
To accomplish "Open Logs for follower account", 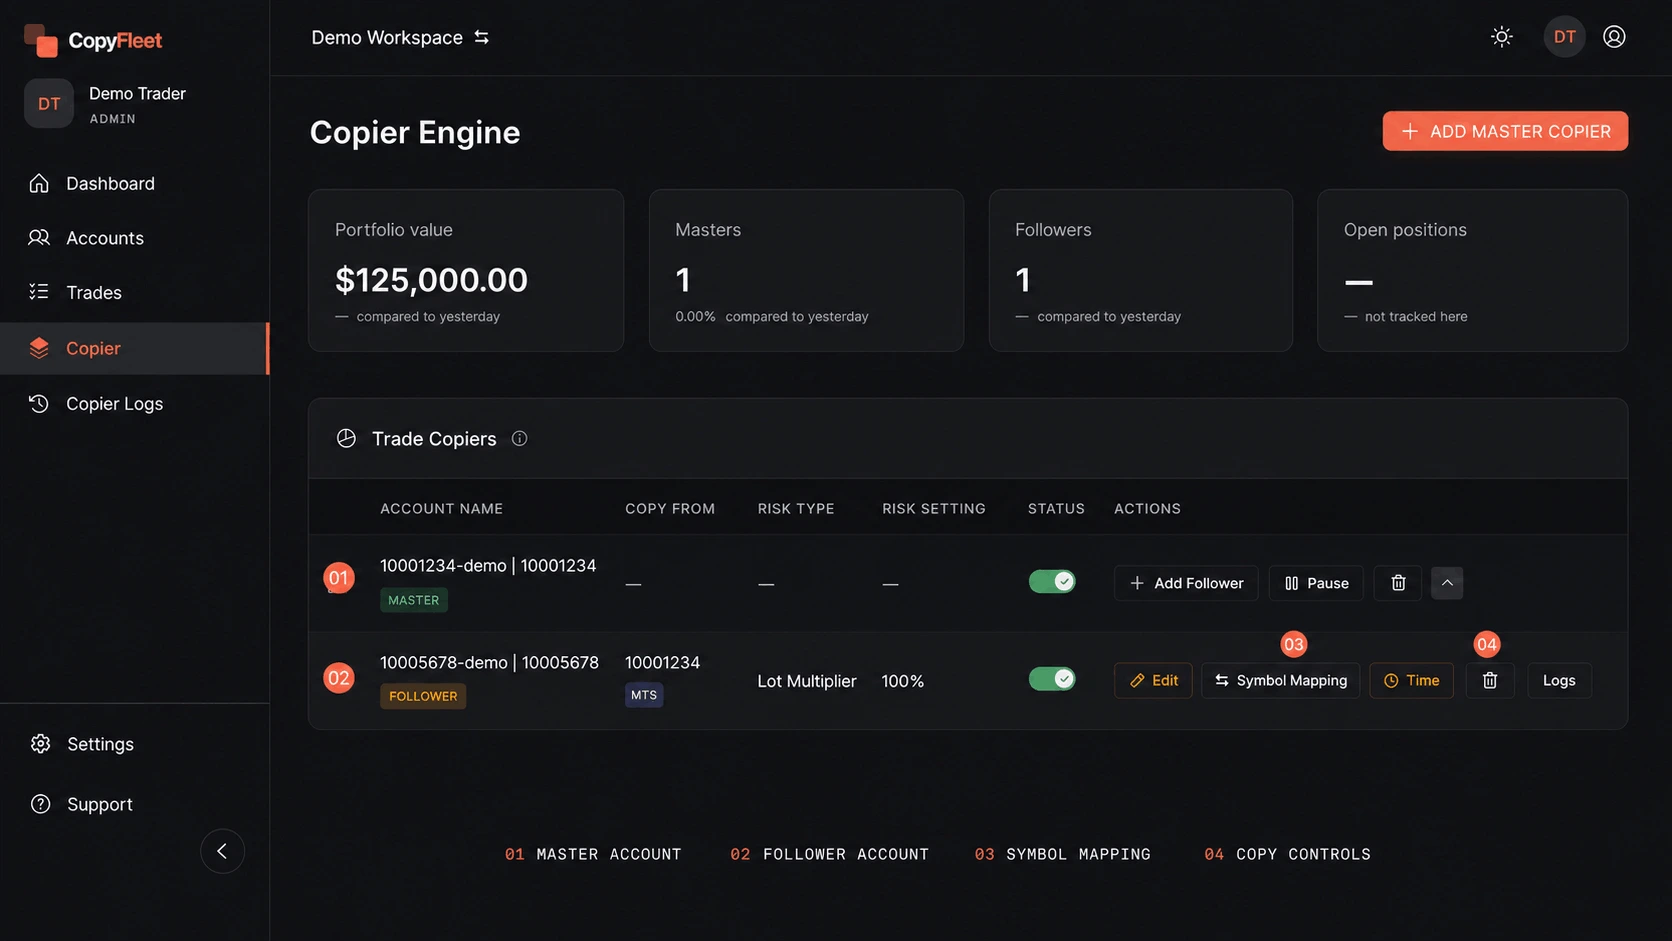I will [x=1559, y=680].
